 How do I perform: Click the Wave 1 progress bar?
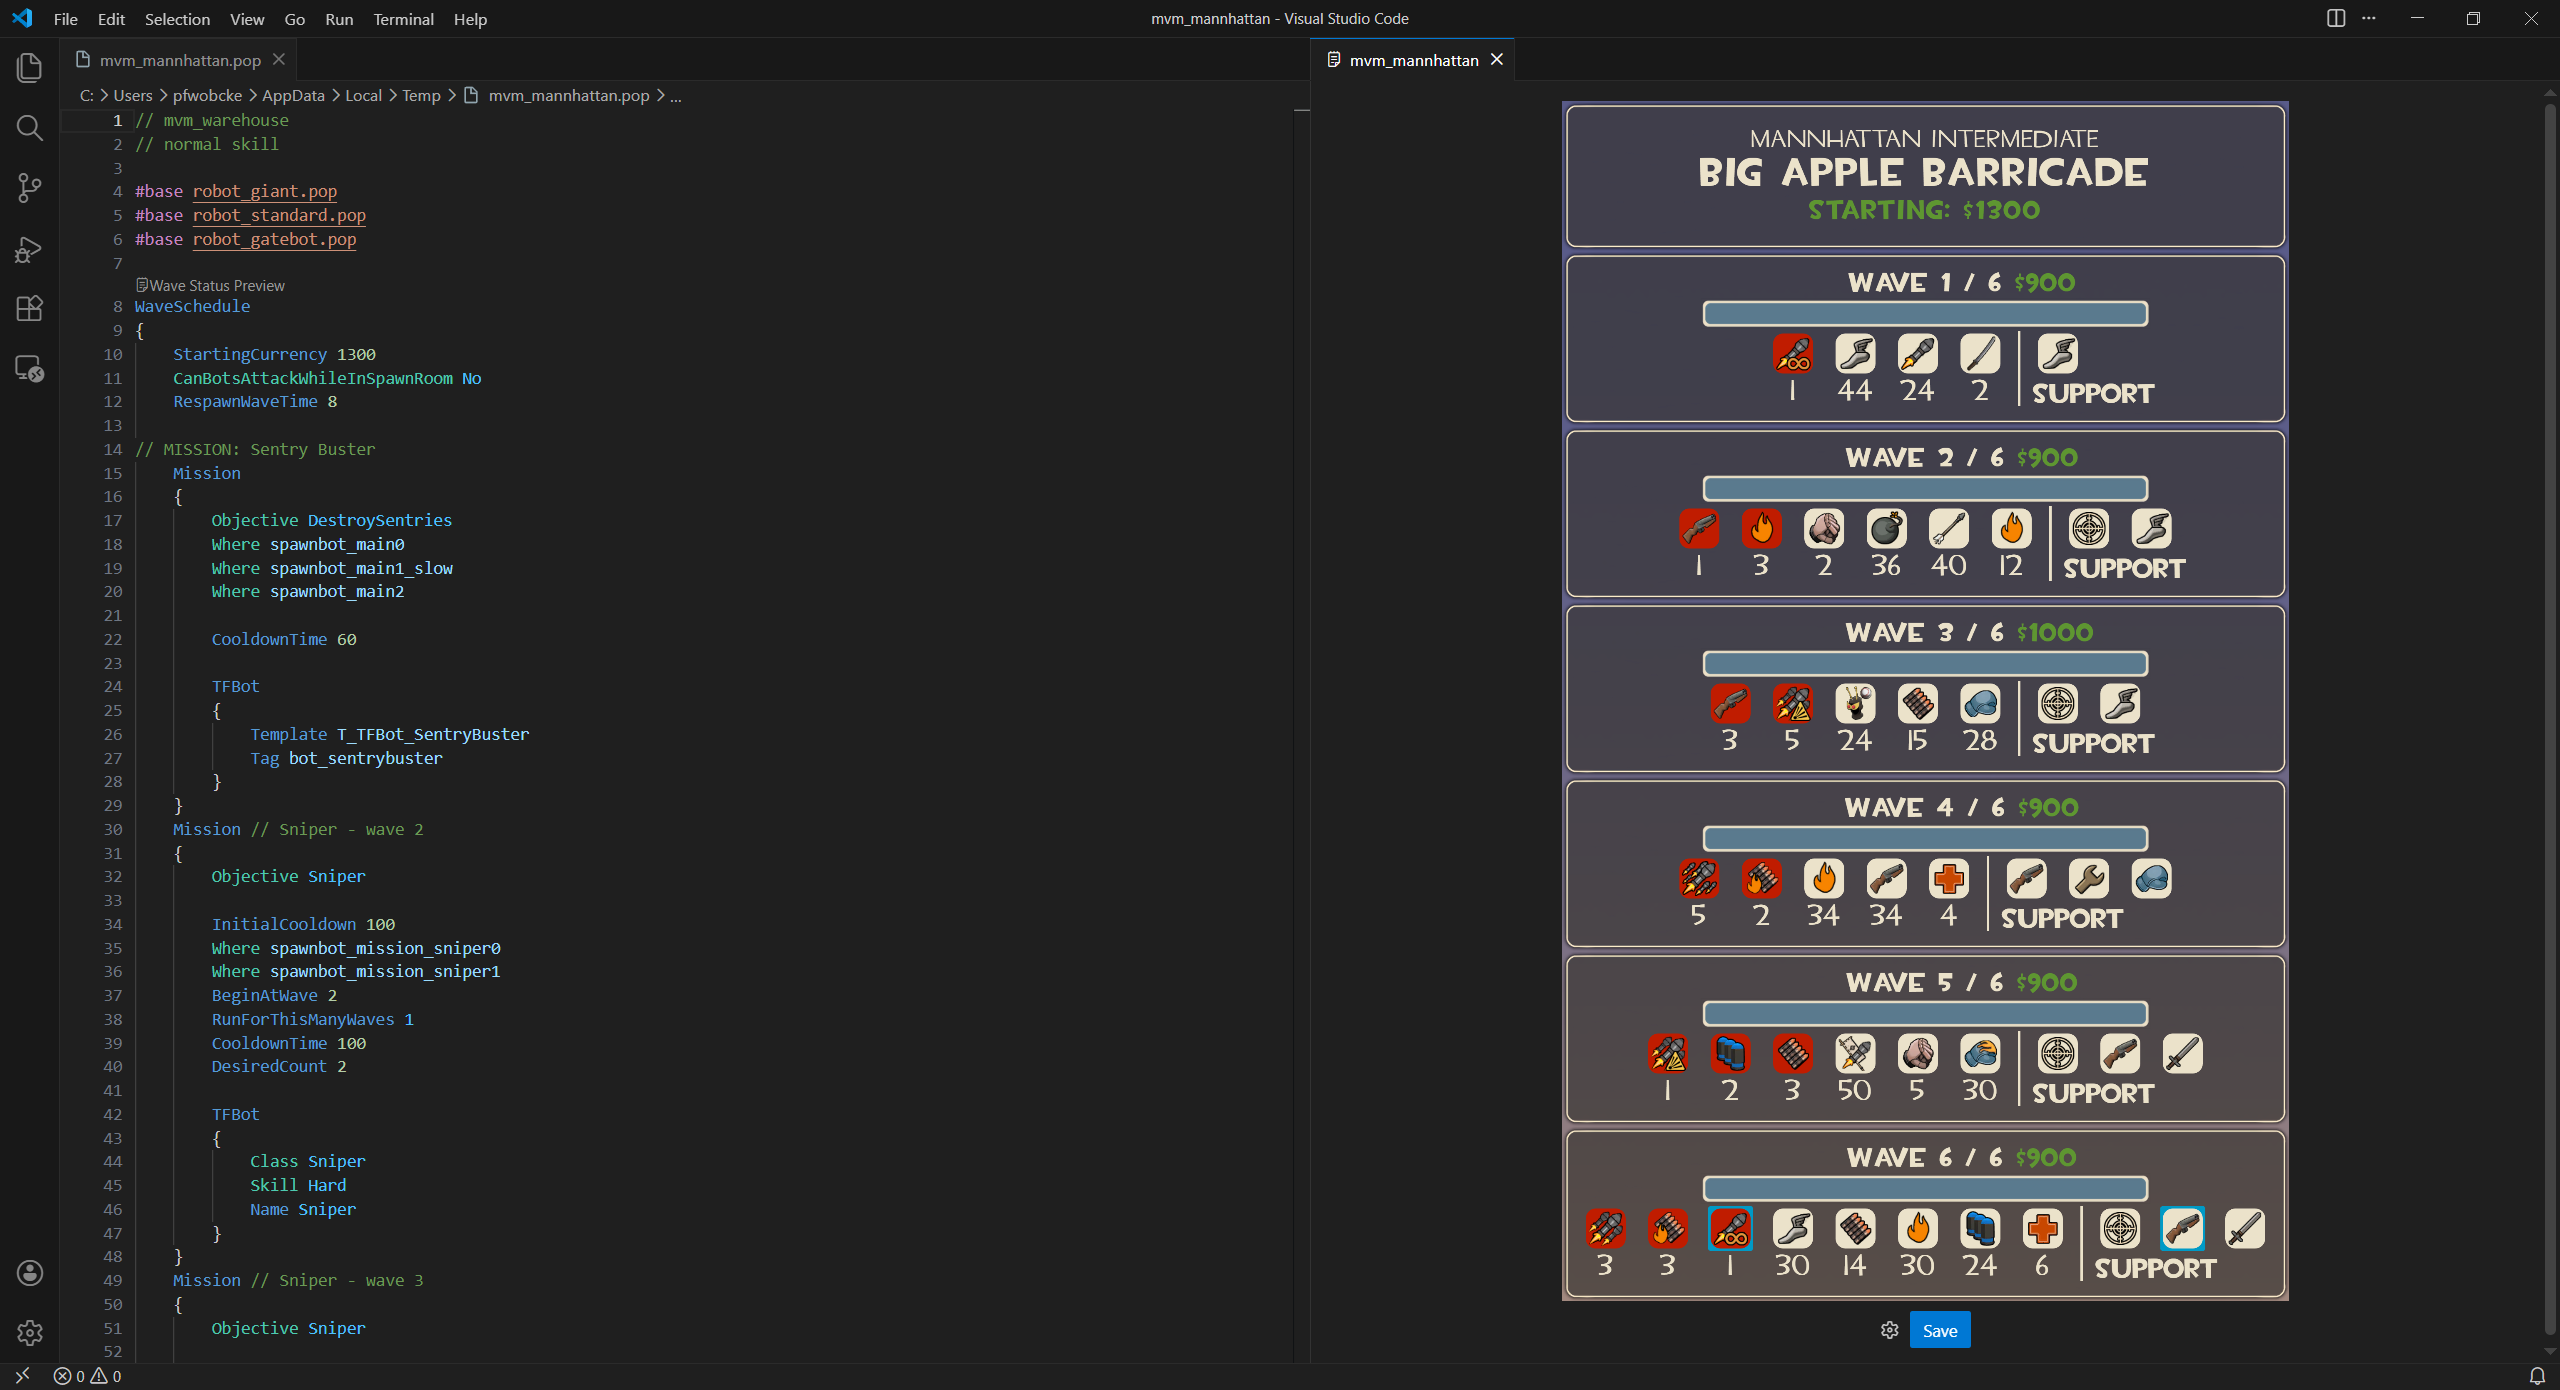pyautogui.click(x=1925, y=314)
